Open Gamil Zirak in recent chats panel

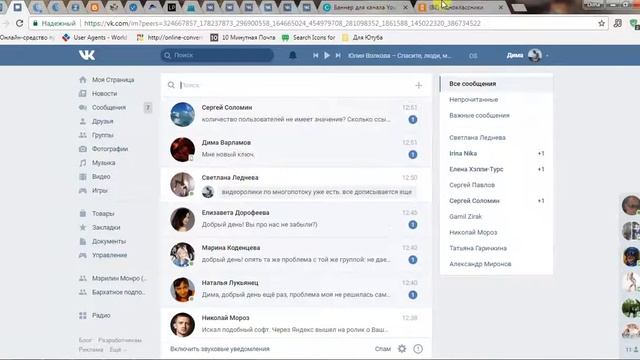click(x=496, y=217)
